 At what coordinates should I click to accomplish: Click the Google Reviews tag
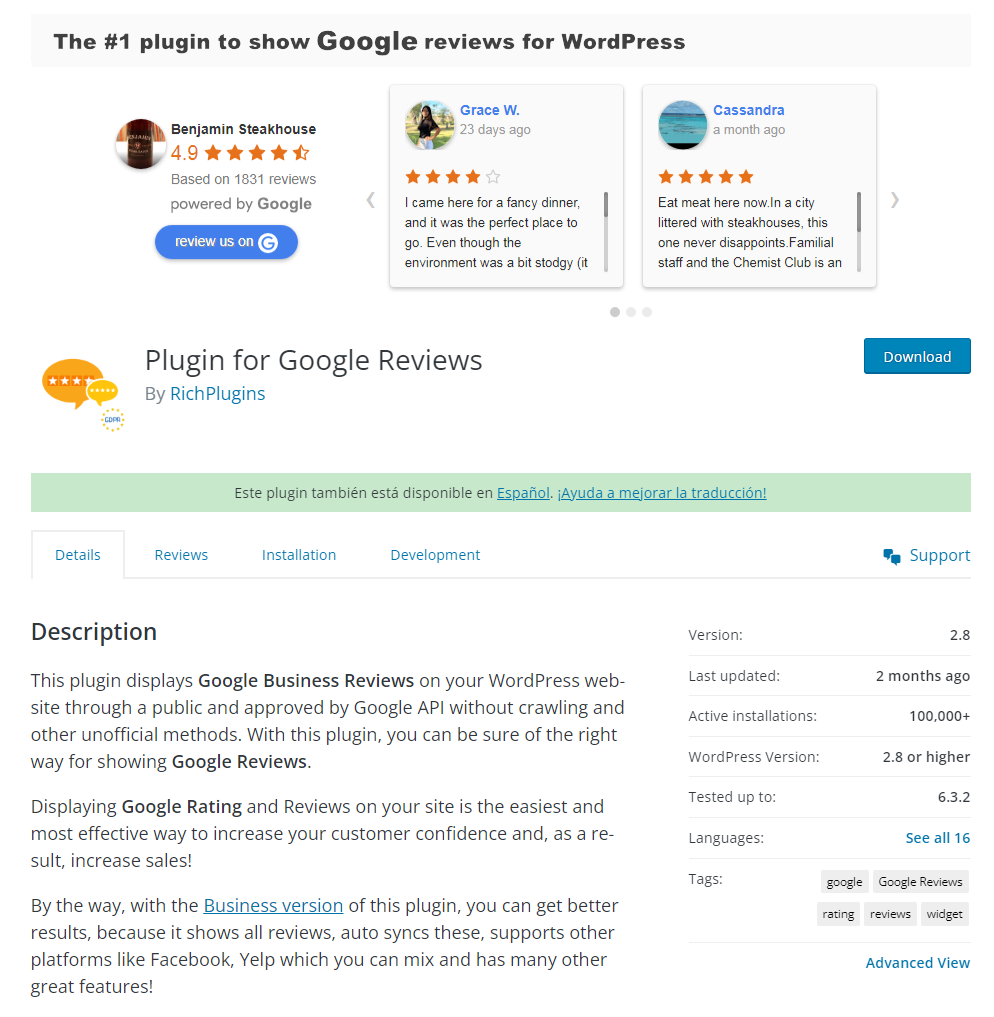tap(920, 882)
